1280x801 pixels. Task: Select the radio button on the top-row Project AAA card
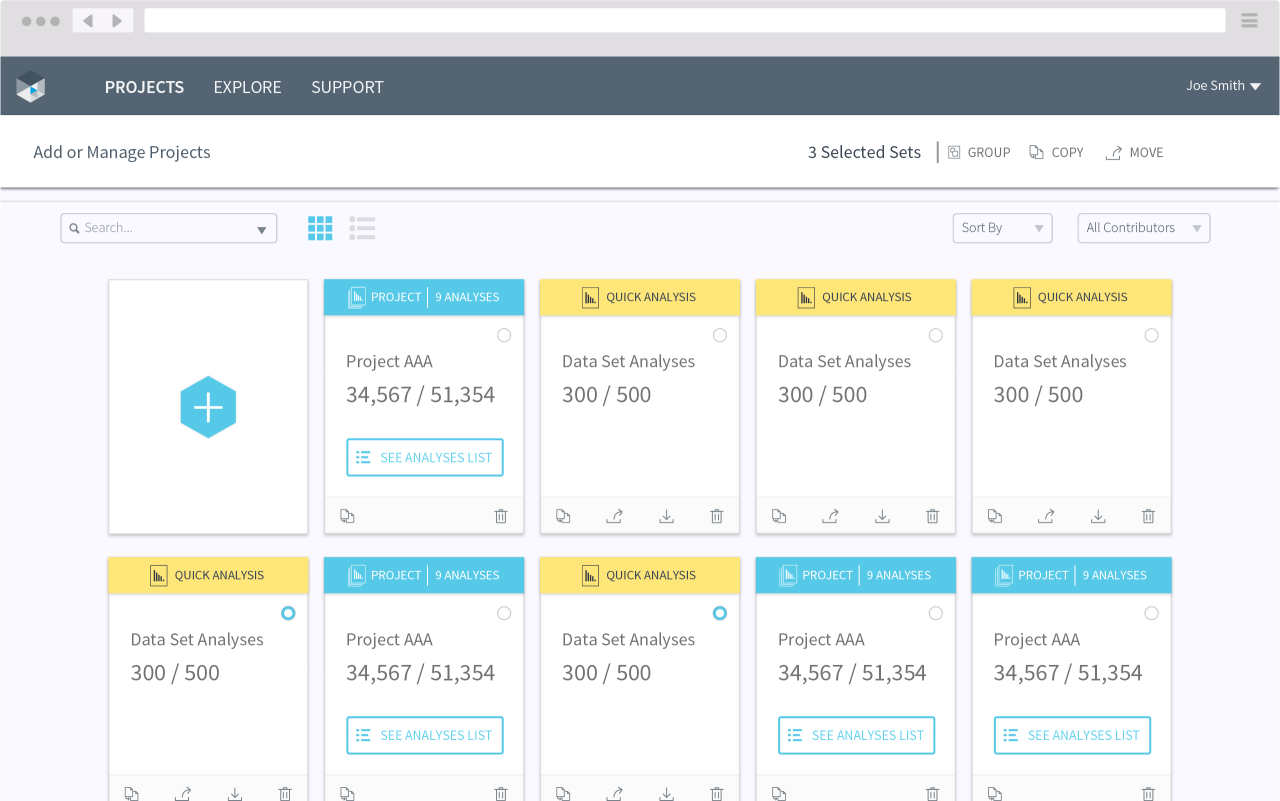pos(504,336)
